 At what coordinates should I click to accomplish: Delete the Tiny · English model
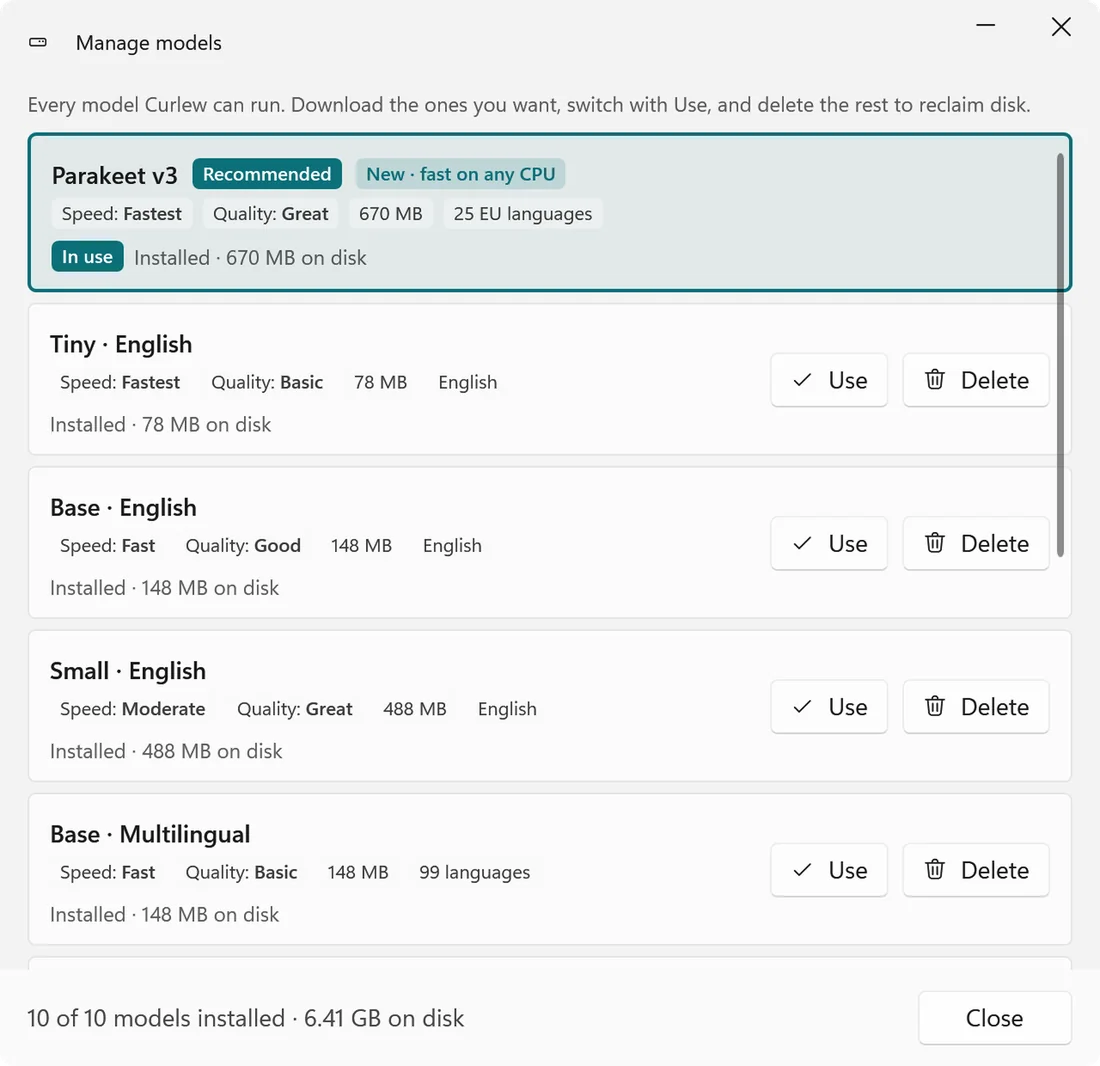[x=976, y=380]
